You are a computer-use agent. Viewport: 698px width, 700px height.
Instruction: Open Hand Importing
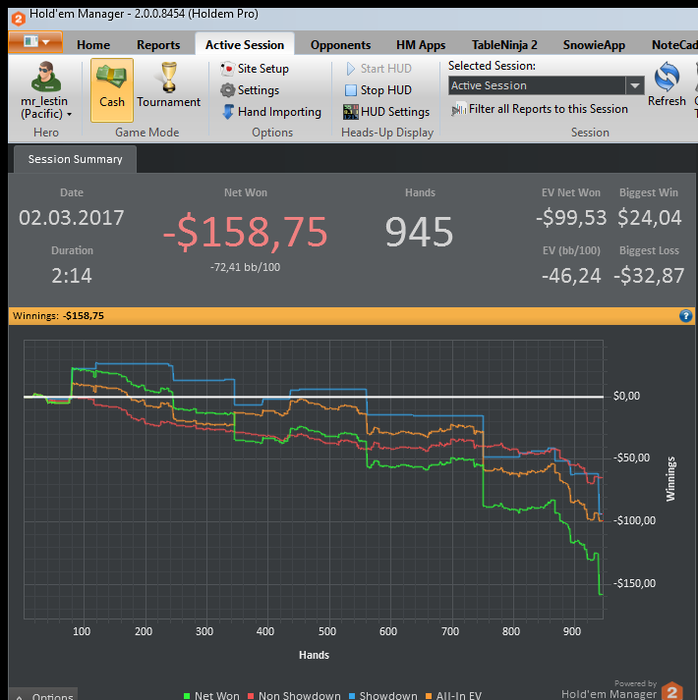point(272,112)
